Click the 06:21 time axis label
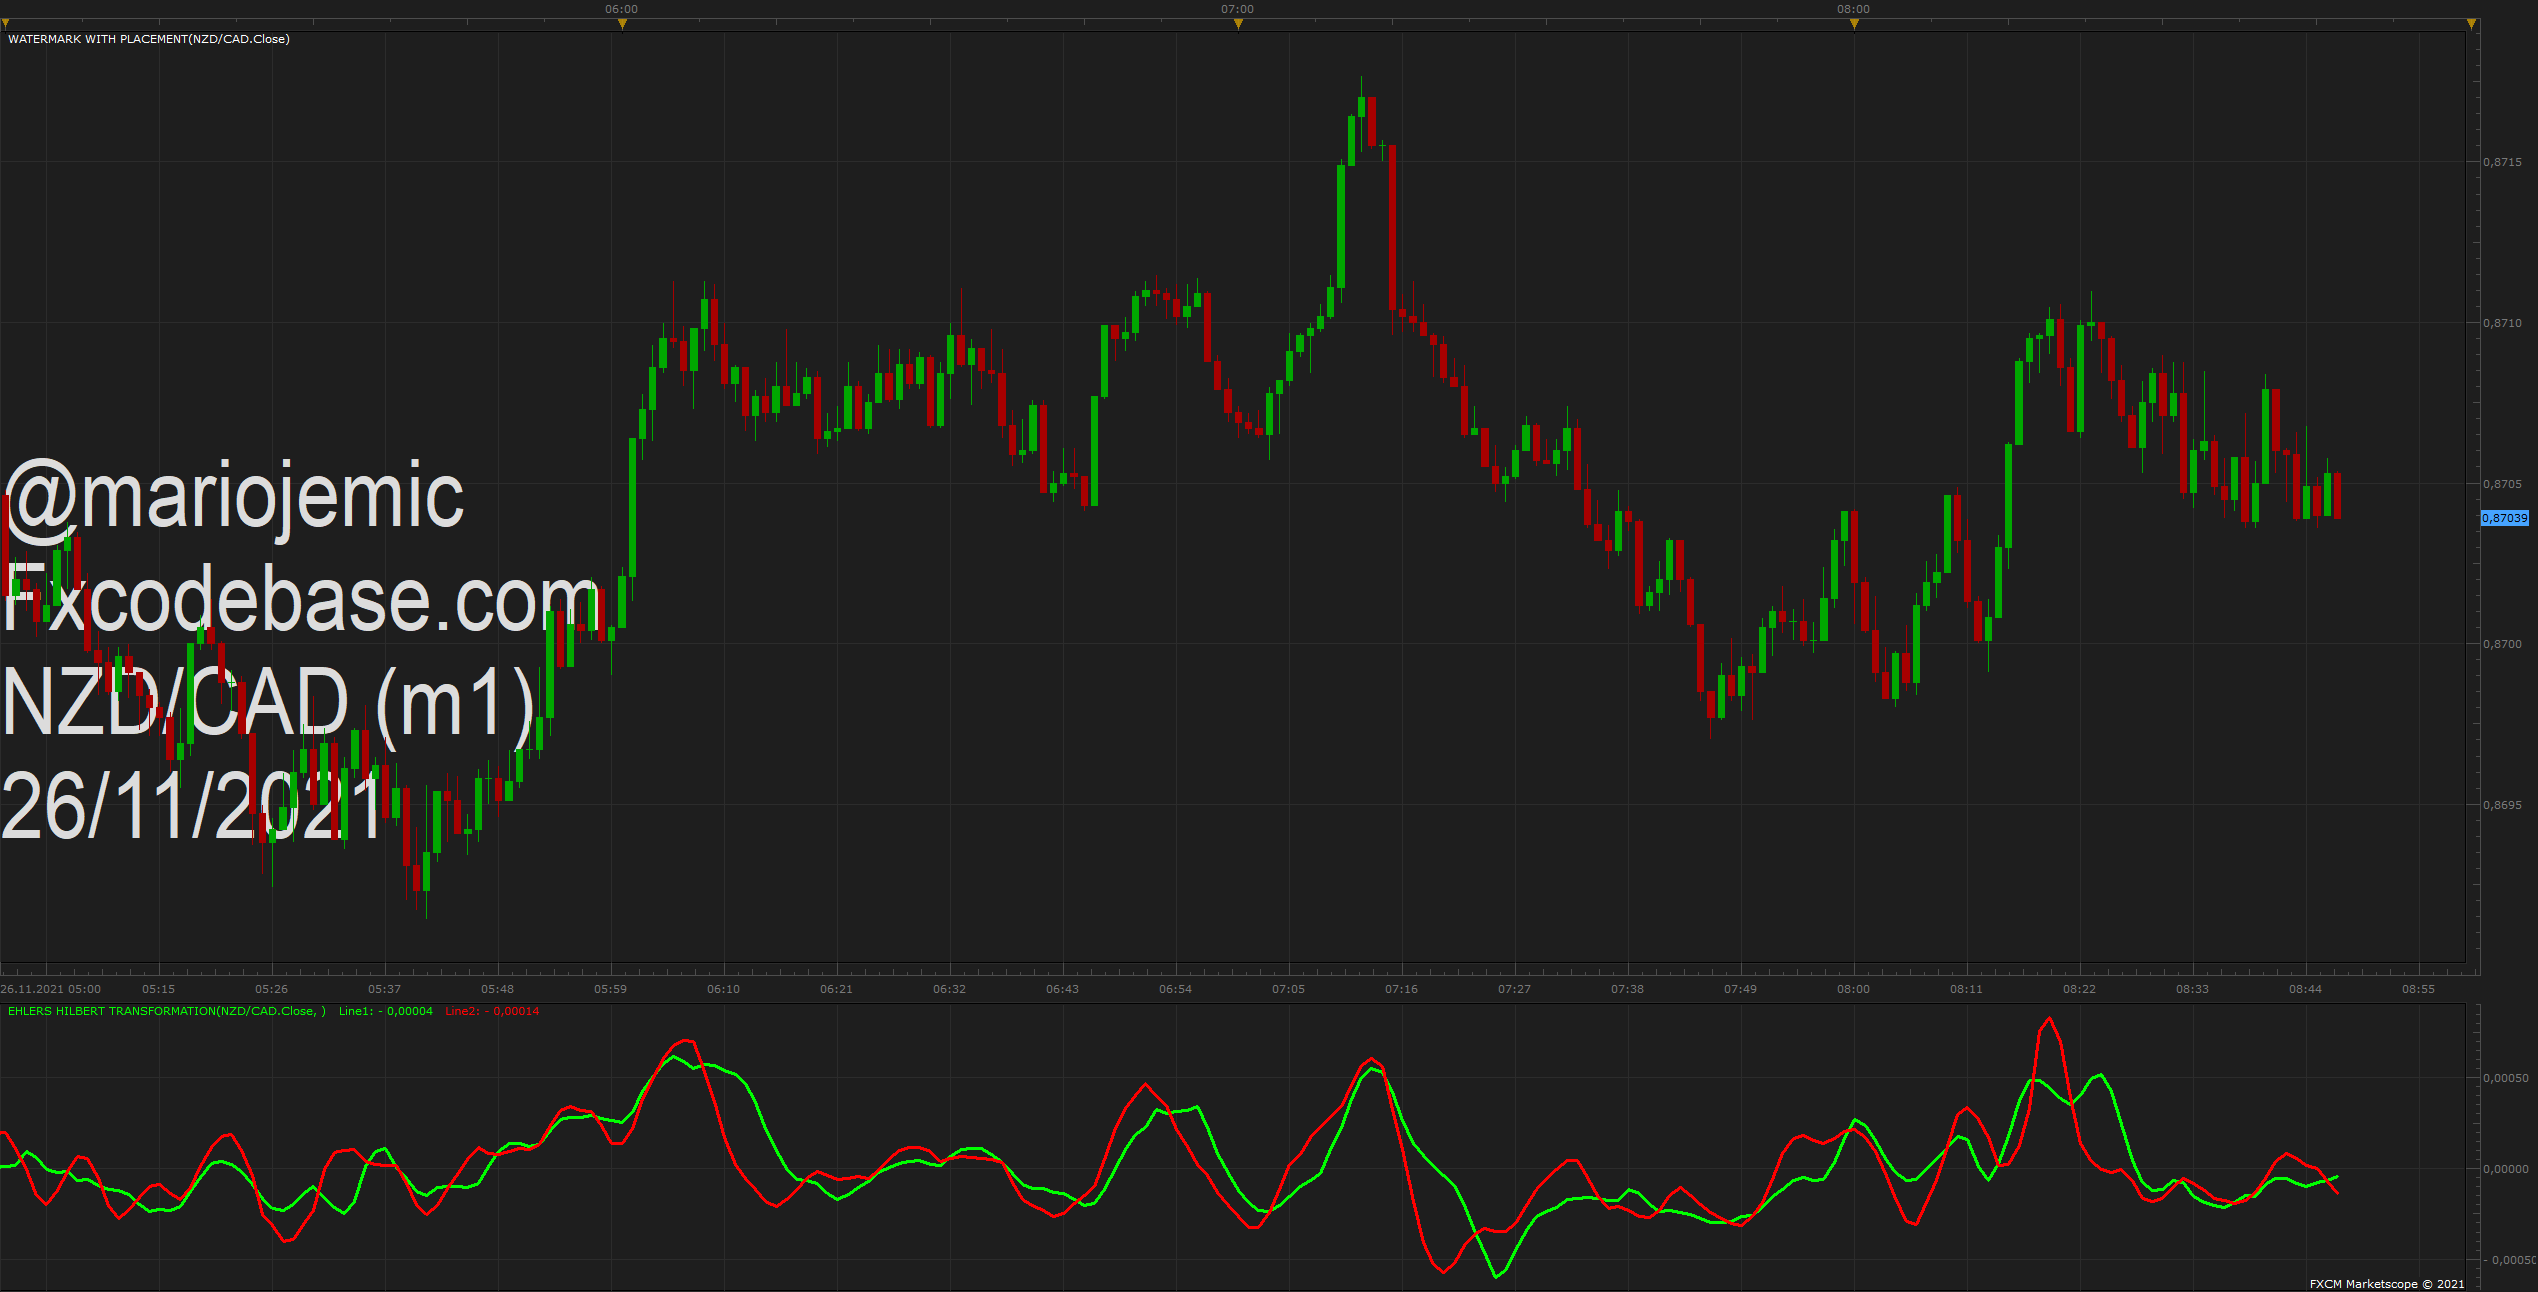This screenshot has width=2538, height=1292. point(836,989)
